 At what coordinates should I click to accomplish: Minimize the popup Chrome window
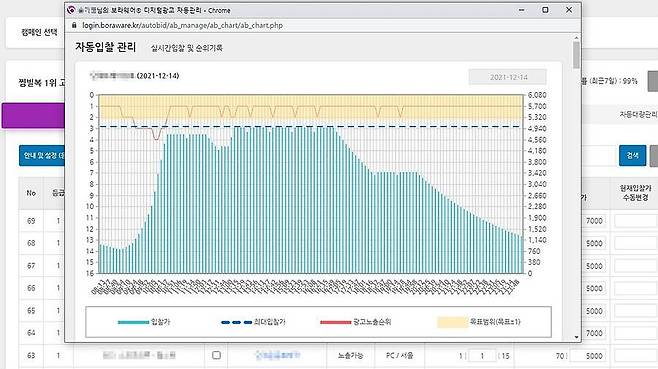point(522,10)
